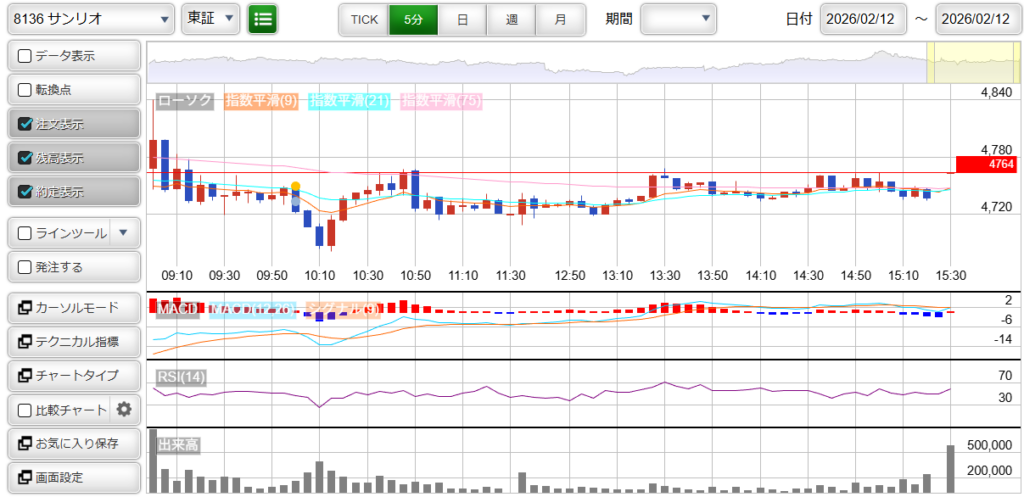Open the 期間 period dropdown
Image resolution: width=1024 pixels, height=497 pixels.
click(x=678, y=19)
